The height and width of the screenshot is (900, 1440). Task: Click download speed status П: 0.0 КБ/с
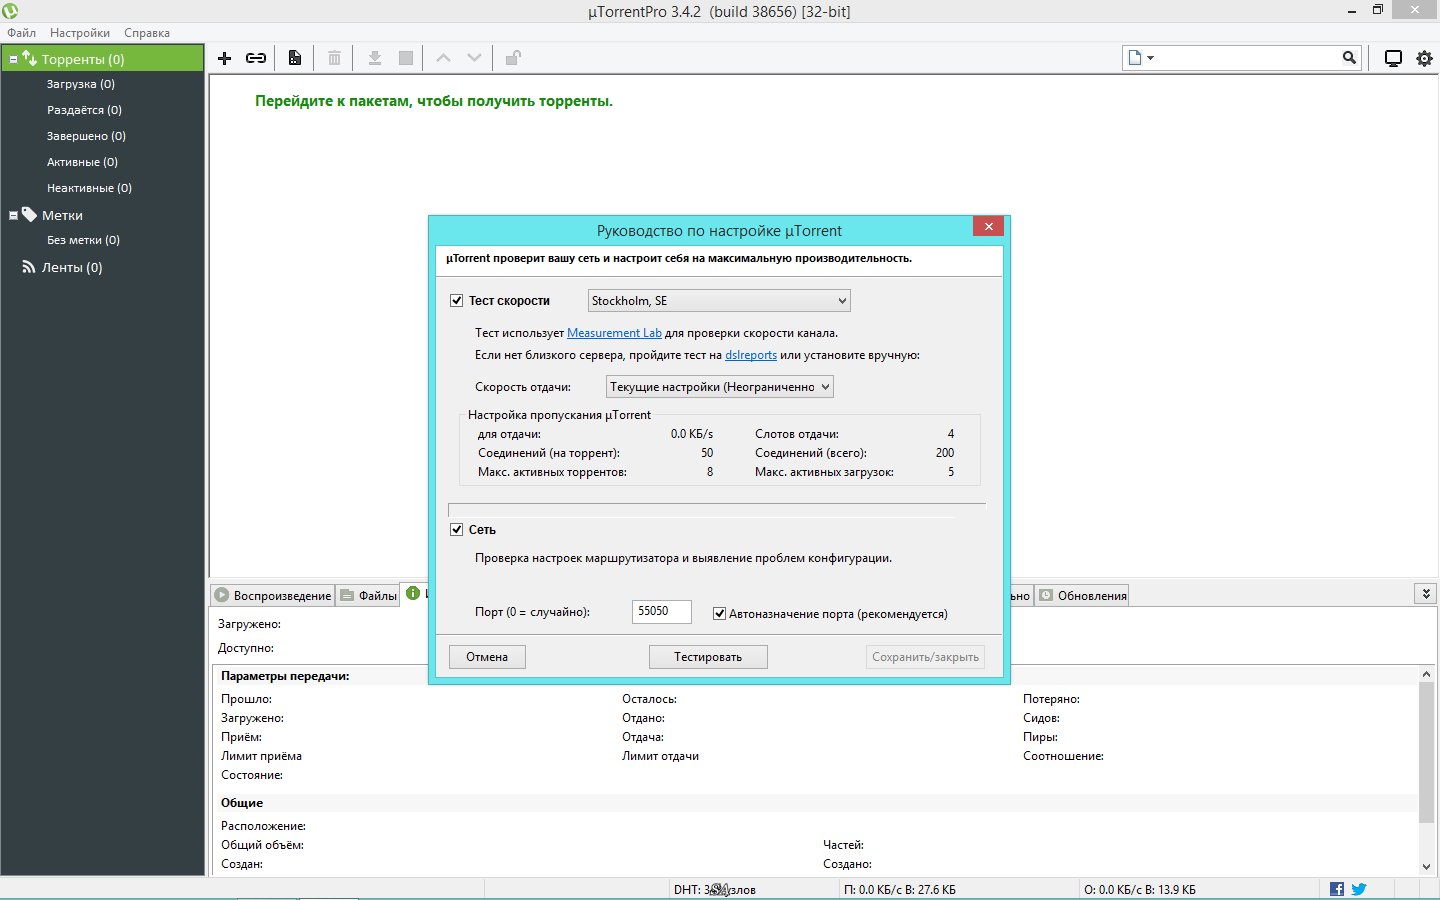point(900,889)
